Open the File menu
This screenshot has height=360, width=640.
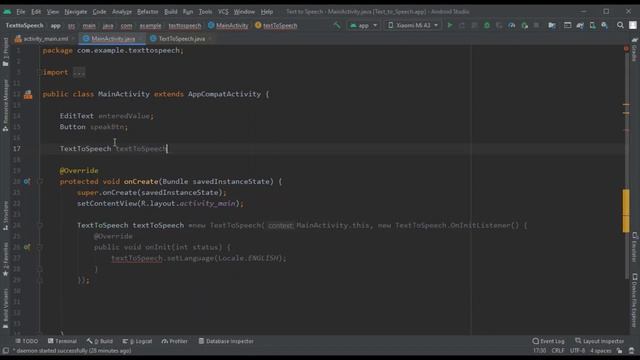20,12
